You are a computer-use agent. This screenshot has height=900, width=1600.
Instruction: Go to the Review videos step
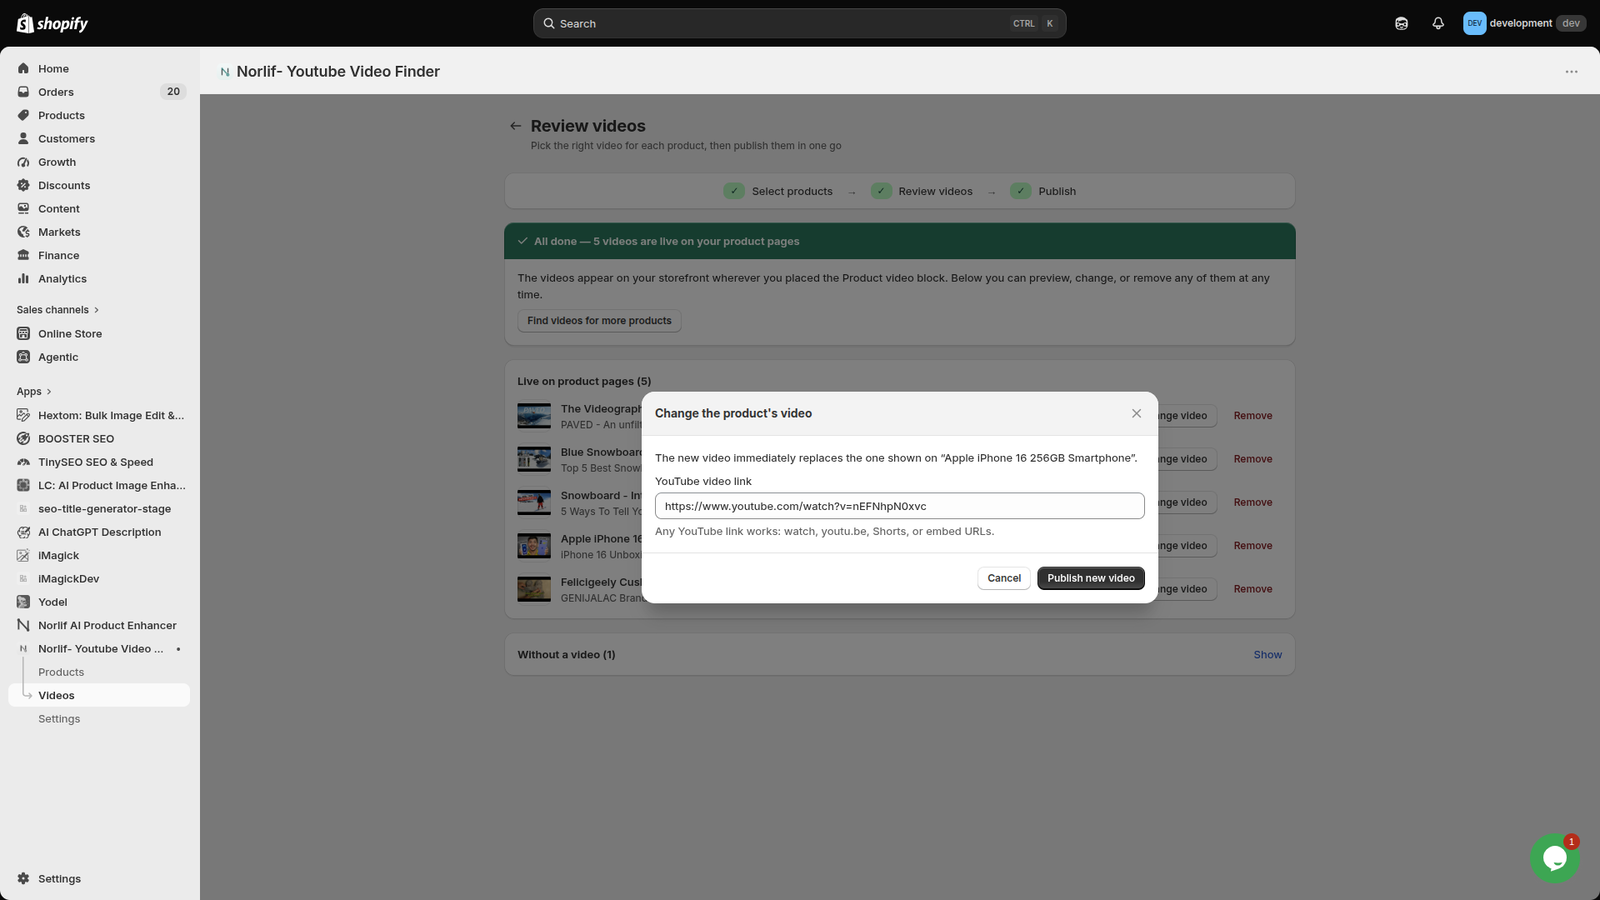click(922, 191)
